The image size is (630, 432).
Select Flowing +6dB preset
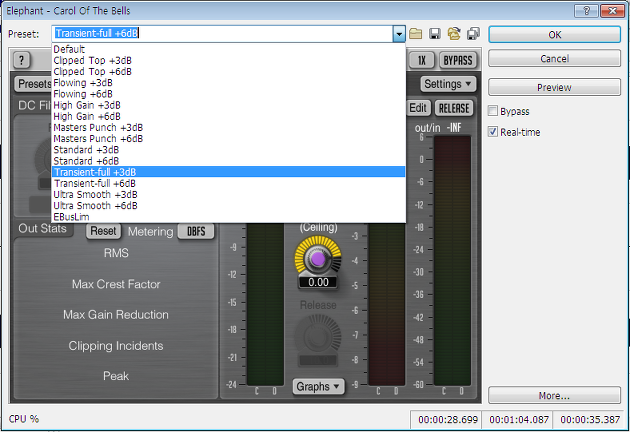pyautogui.click(x=229, y=94)
